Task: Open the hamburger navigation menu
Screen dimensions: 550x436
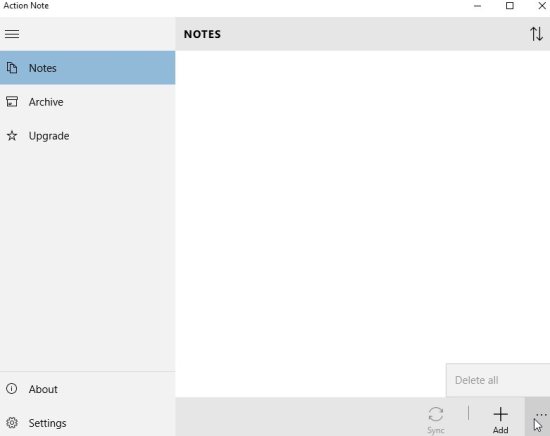Action: pyautogui.click(x=12, y=34)
